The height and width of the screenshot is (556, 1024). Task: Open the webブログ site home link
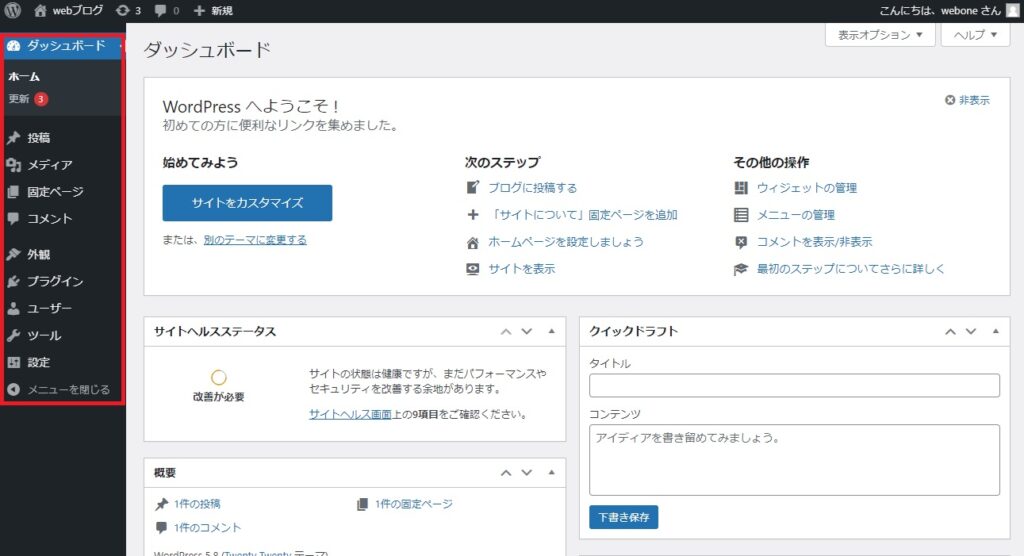click(x=69, y=10)
